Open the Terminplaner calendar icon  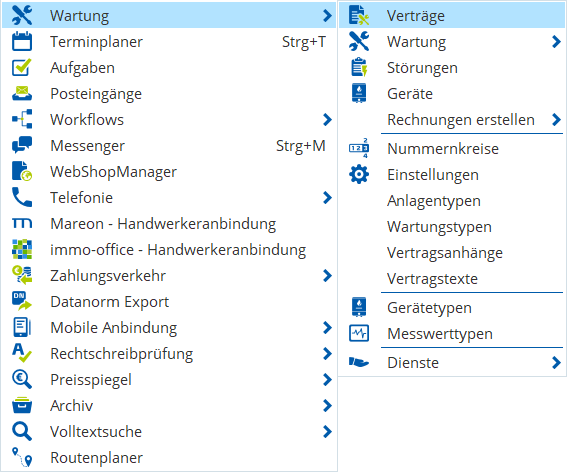[x=22, y=42]
